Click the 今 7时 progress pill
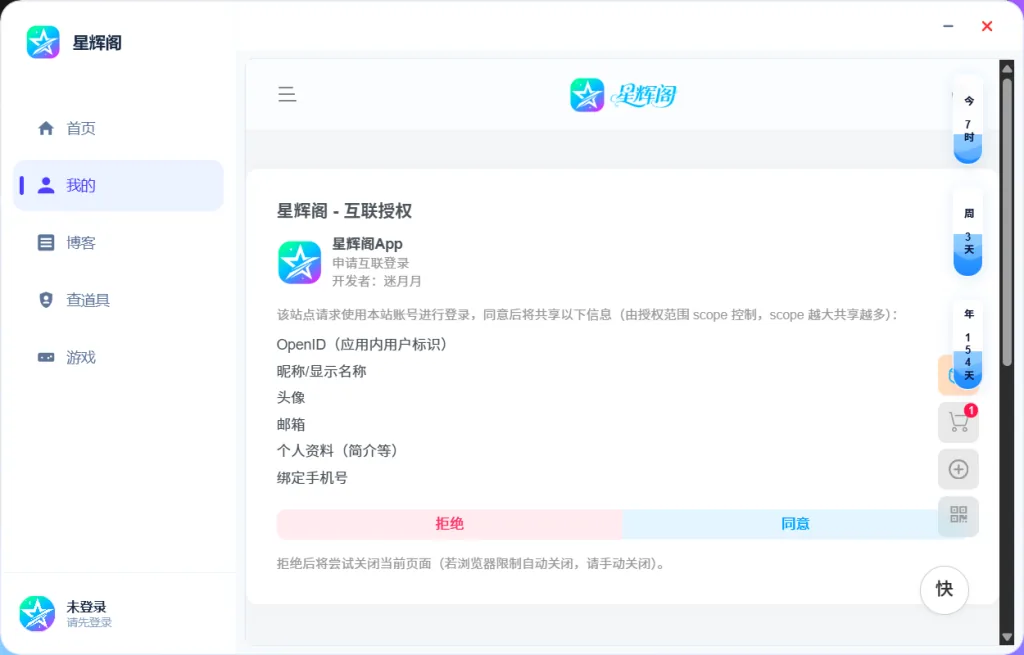Image resolution: width=1024 pixels, height=655 pixels. click(968, 120)
